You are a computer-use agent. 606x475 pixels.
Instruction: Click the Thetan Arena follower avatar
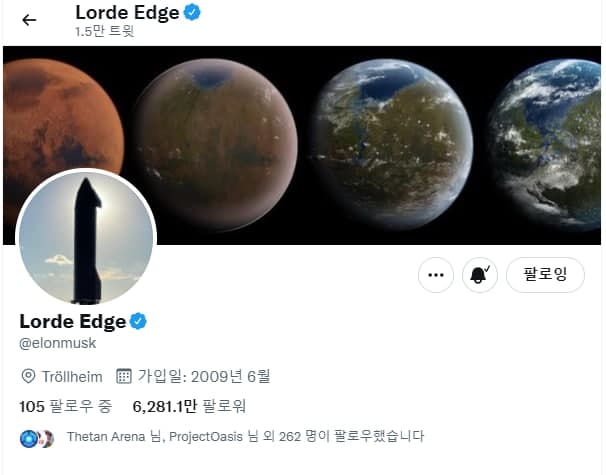click(x=29, y=439)
